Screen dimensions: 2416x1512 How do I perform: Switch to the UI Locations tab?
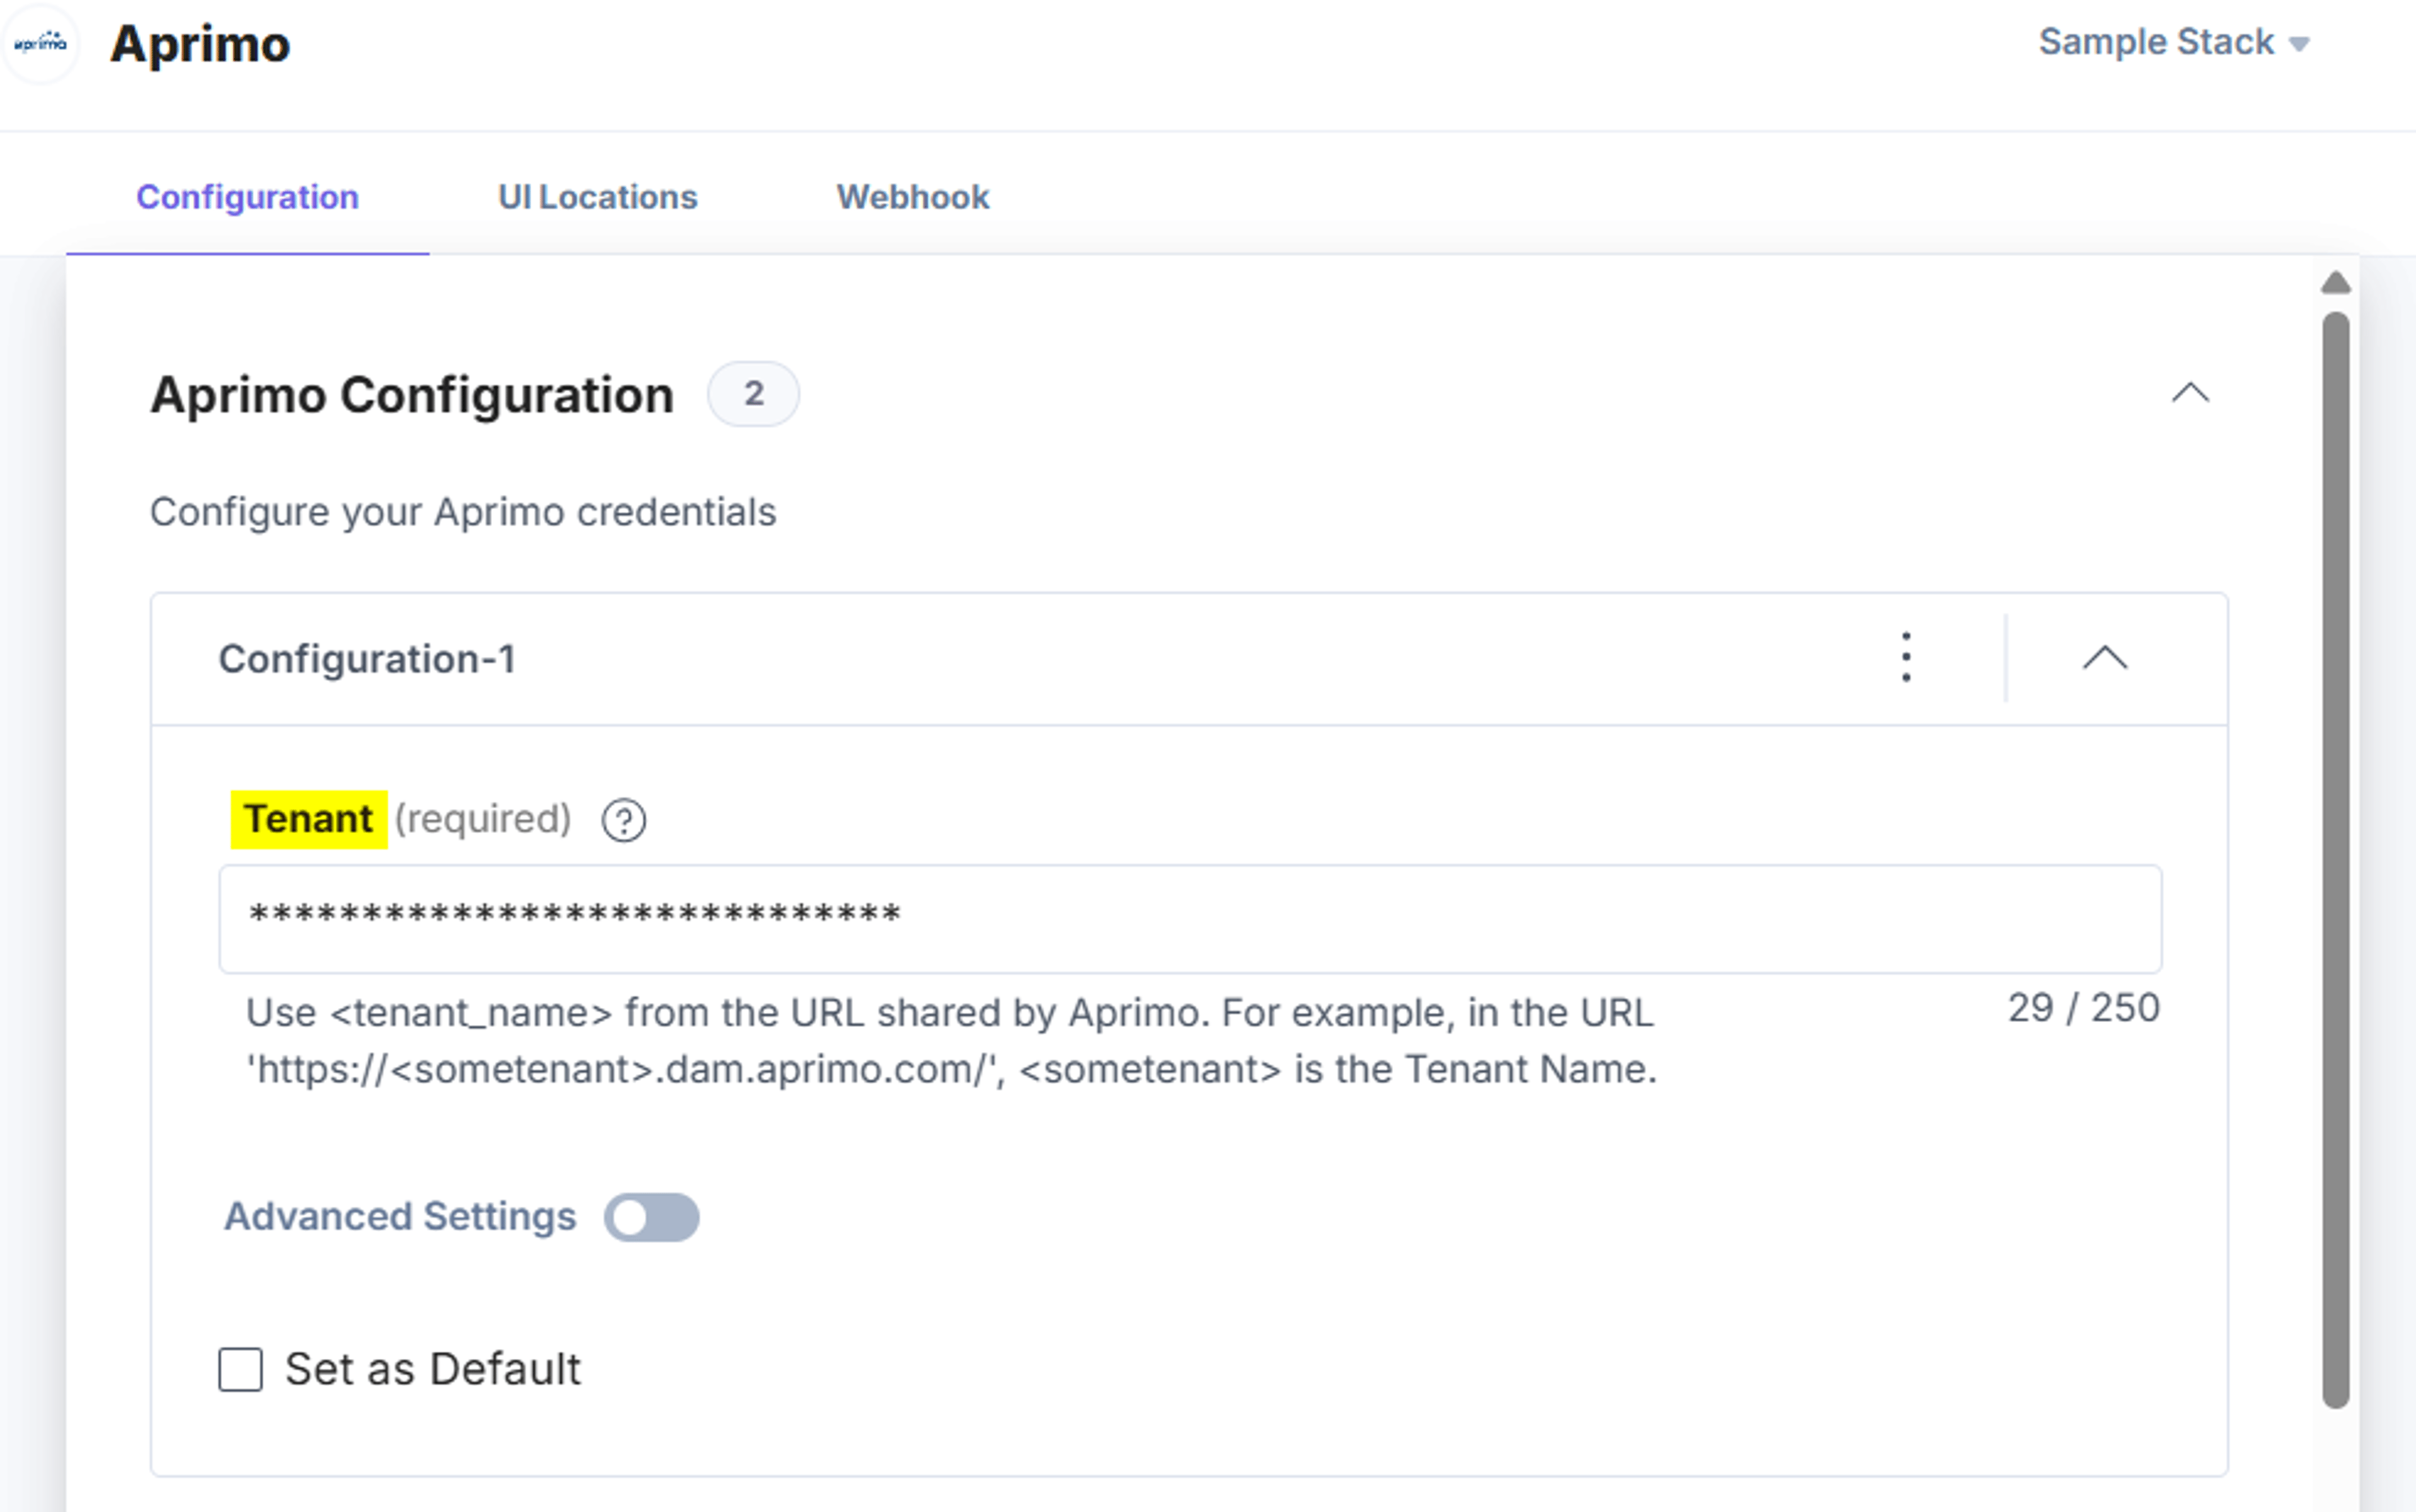pos(597,197)
